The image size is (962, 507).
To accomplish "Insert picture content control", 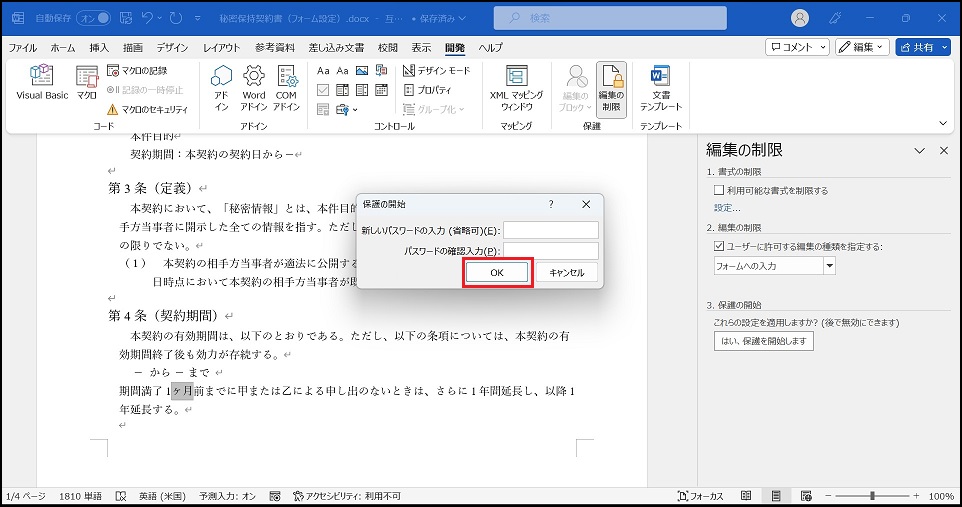I will [362, 71].
